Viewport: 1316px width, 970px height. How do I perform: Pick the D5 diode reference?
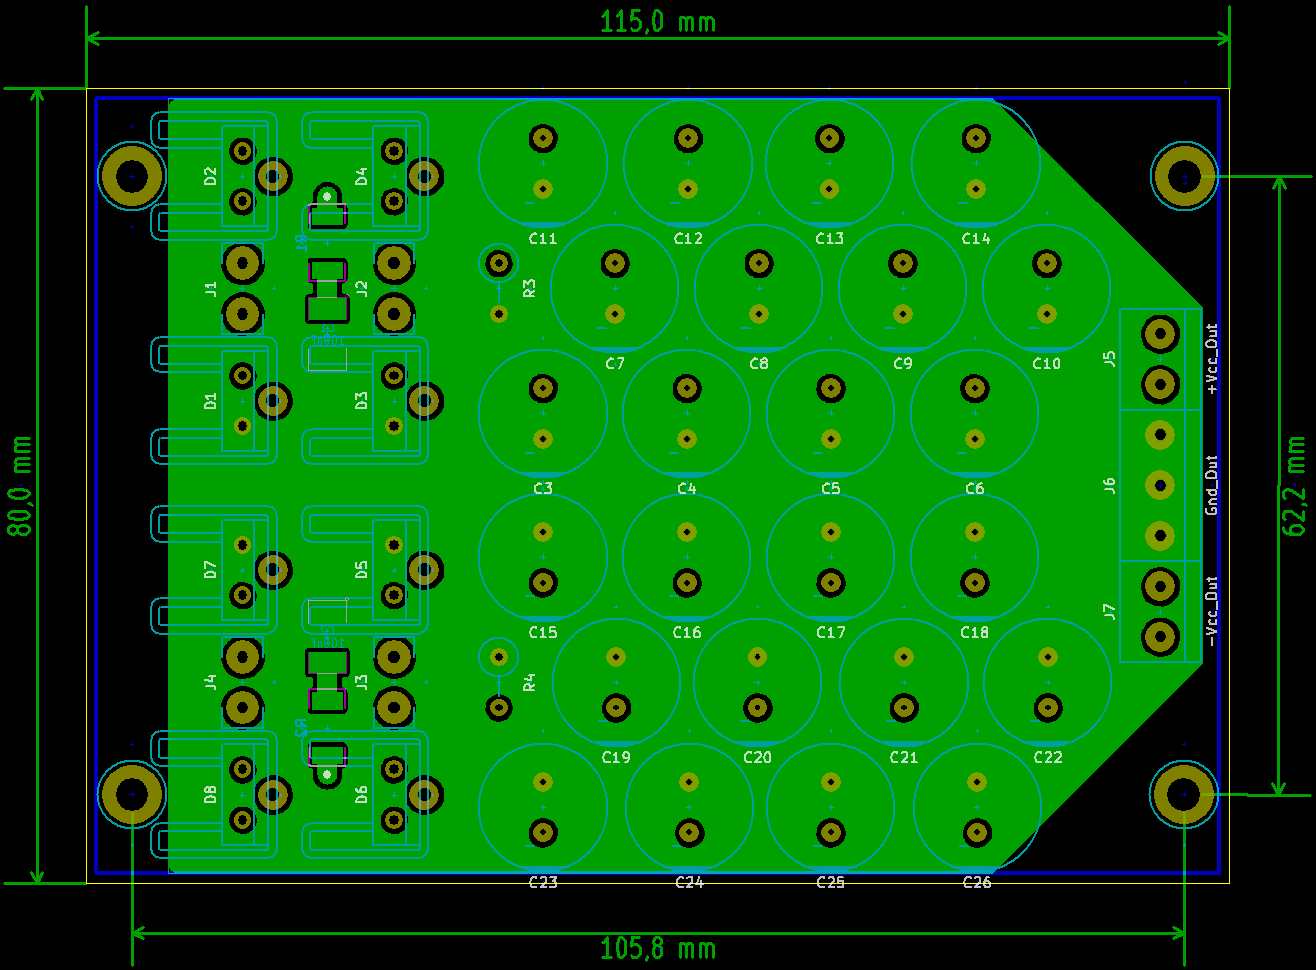[362, 569]
